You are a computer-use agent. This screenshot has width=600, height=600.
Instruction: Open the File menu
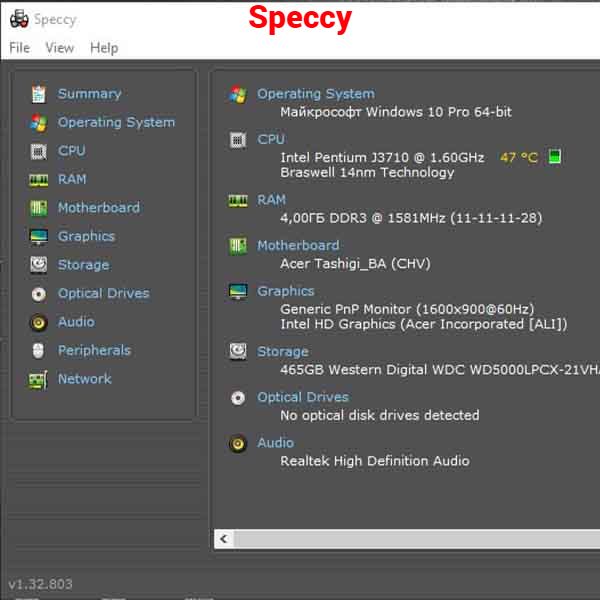(x=20, y=48)
